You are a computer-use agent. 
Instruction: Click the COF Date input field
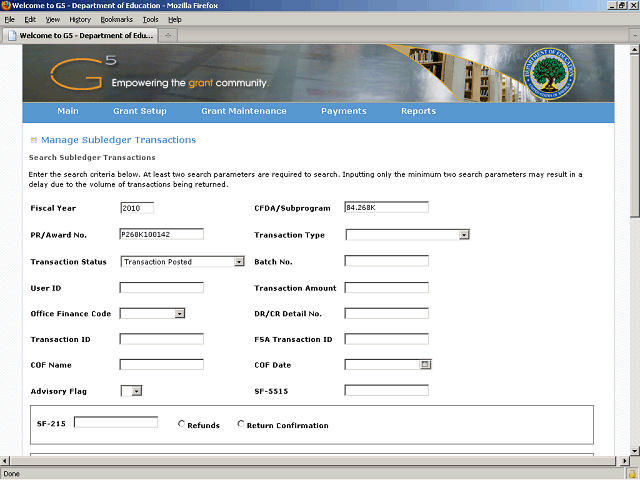pos(382,364)
